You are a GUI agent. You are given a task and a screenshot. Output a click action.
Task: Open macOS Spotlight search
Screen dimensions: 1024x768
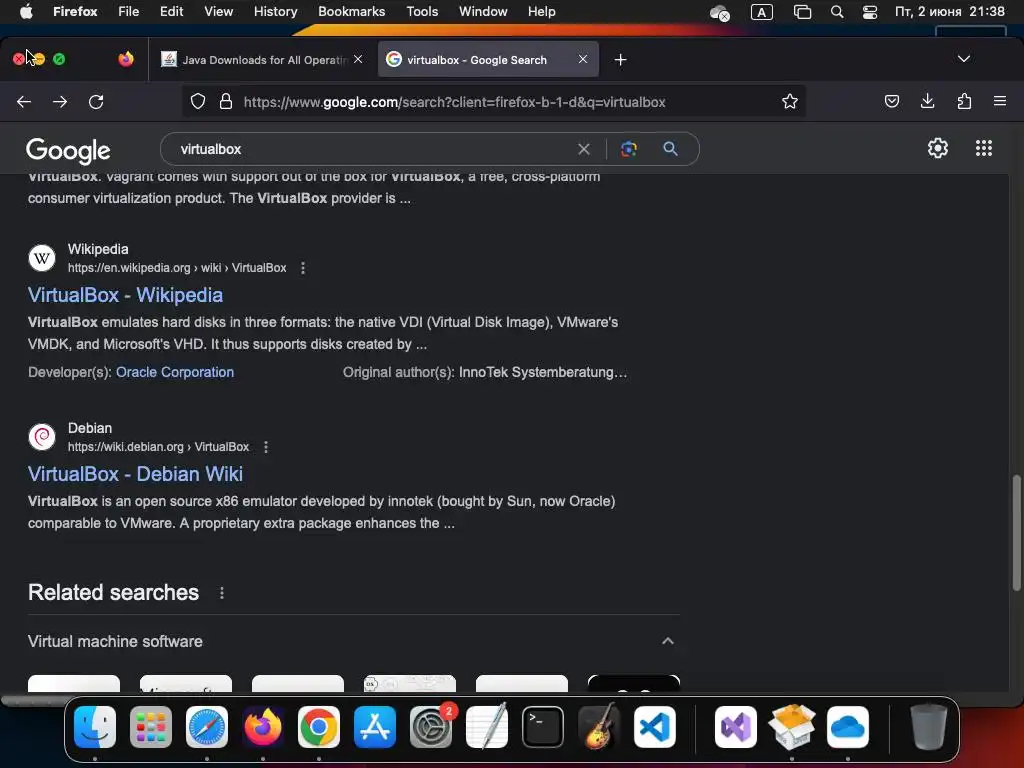[x=837, y=12]
